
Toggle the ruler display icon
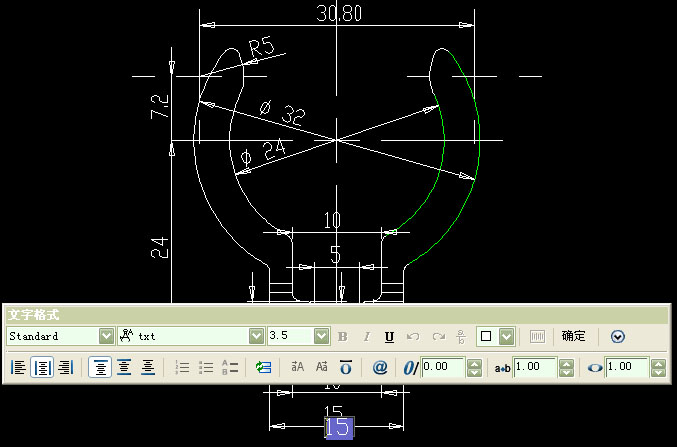click(537, 336)
